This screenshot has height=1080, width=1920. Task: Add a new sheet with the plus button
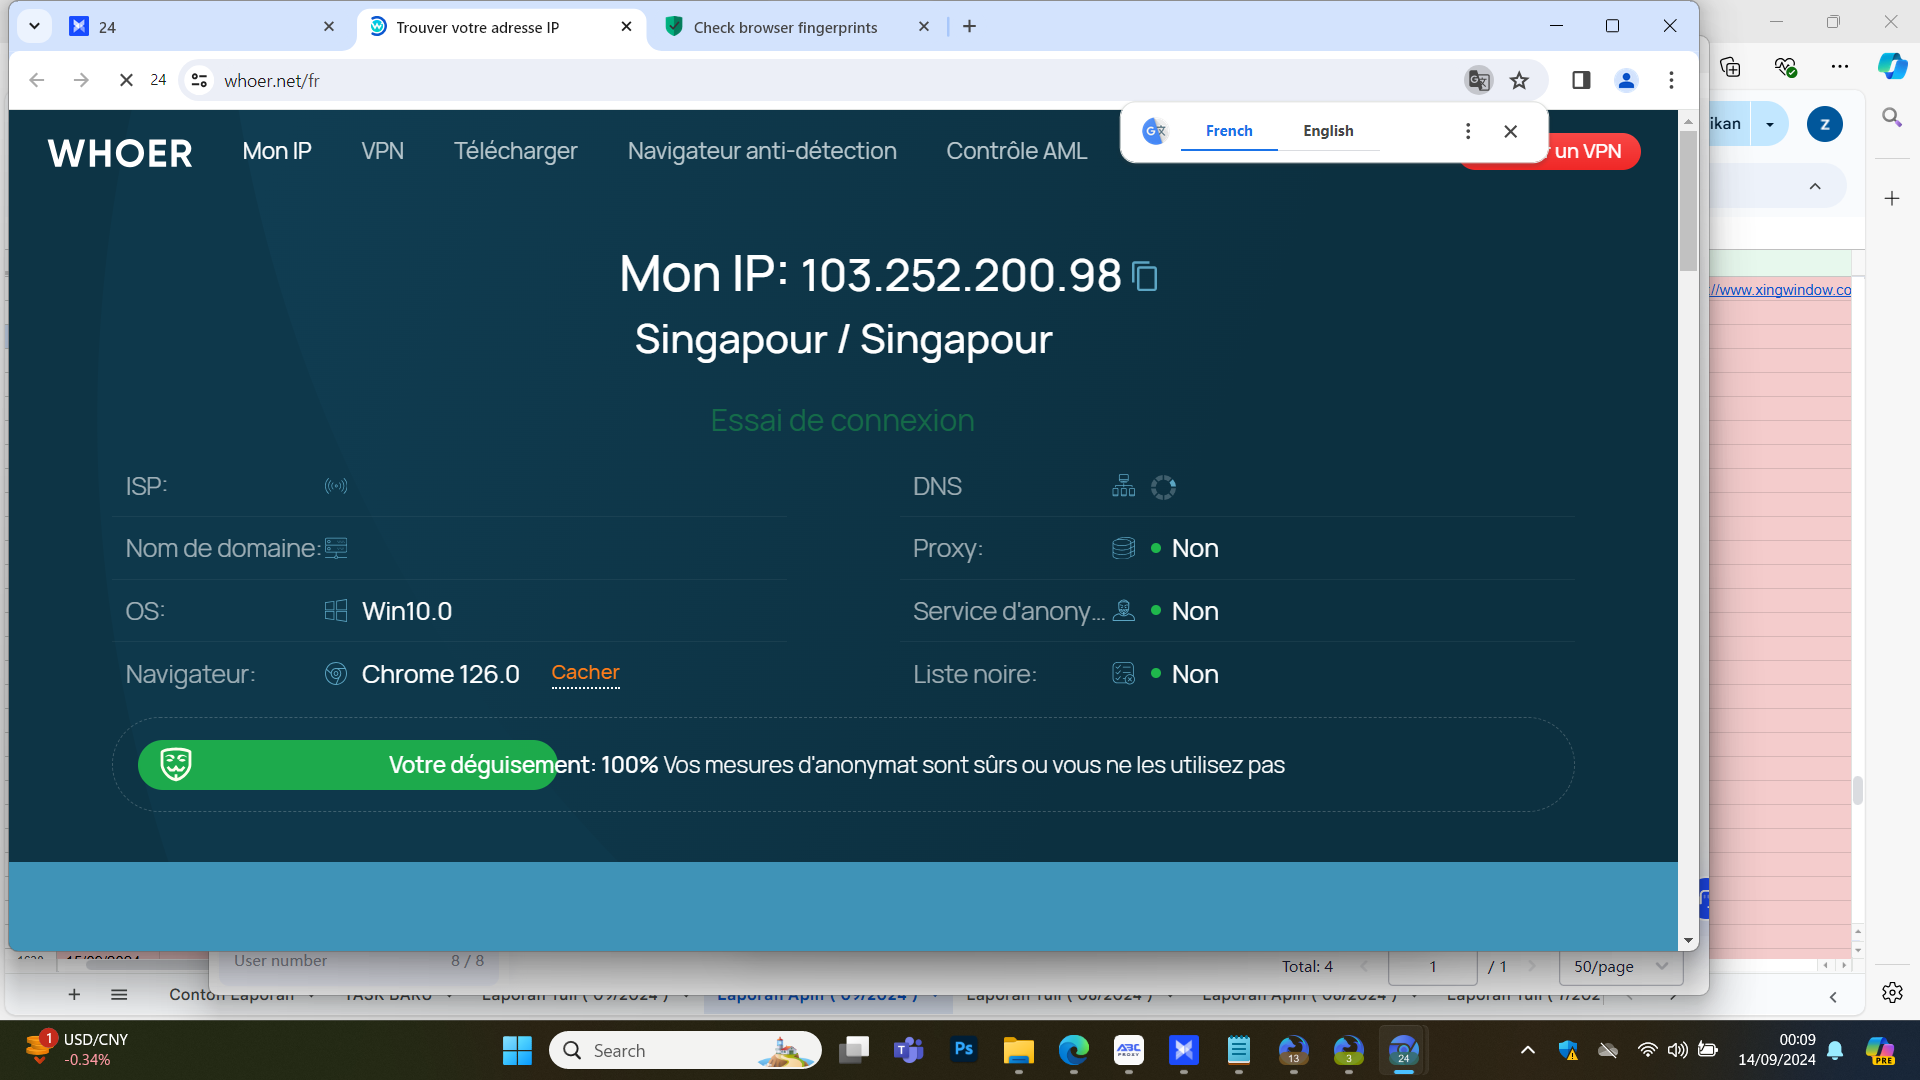74,994
